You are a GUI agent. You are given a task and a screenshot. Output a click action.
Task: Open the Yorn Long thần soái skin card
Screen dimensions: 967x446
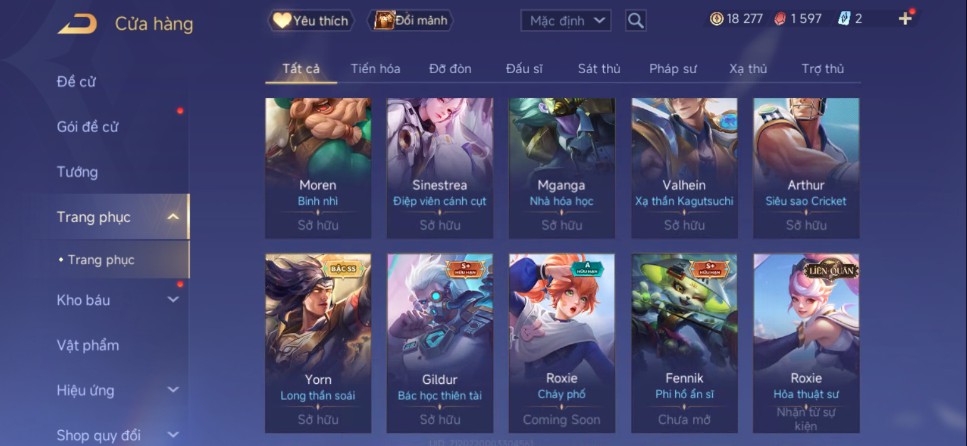point(318,343)
